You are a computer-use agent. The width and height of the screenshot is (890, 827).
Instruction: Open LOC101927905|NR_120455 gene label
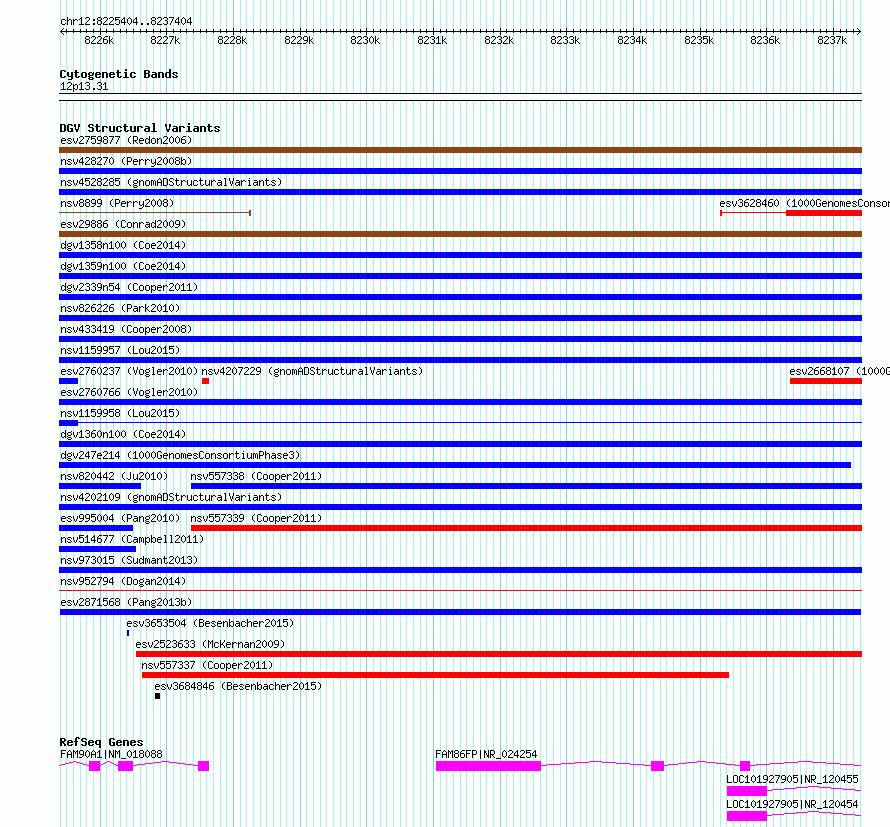tap(792, 779)
